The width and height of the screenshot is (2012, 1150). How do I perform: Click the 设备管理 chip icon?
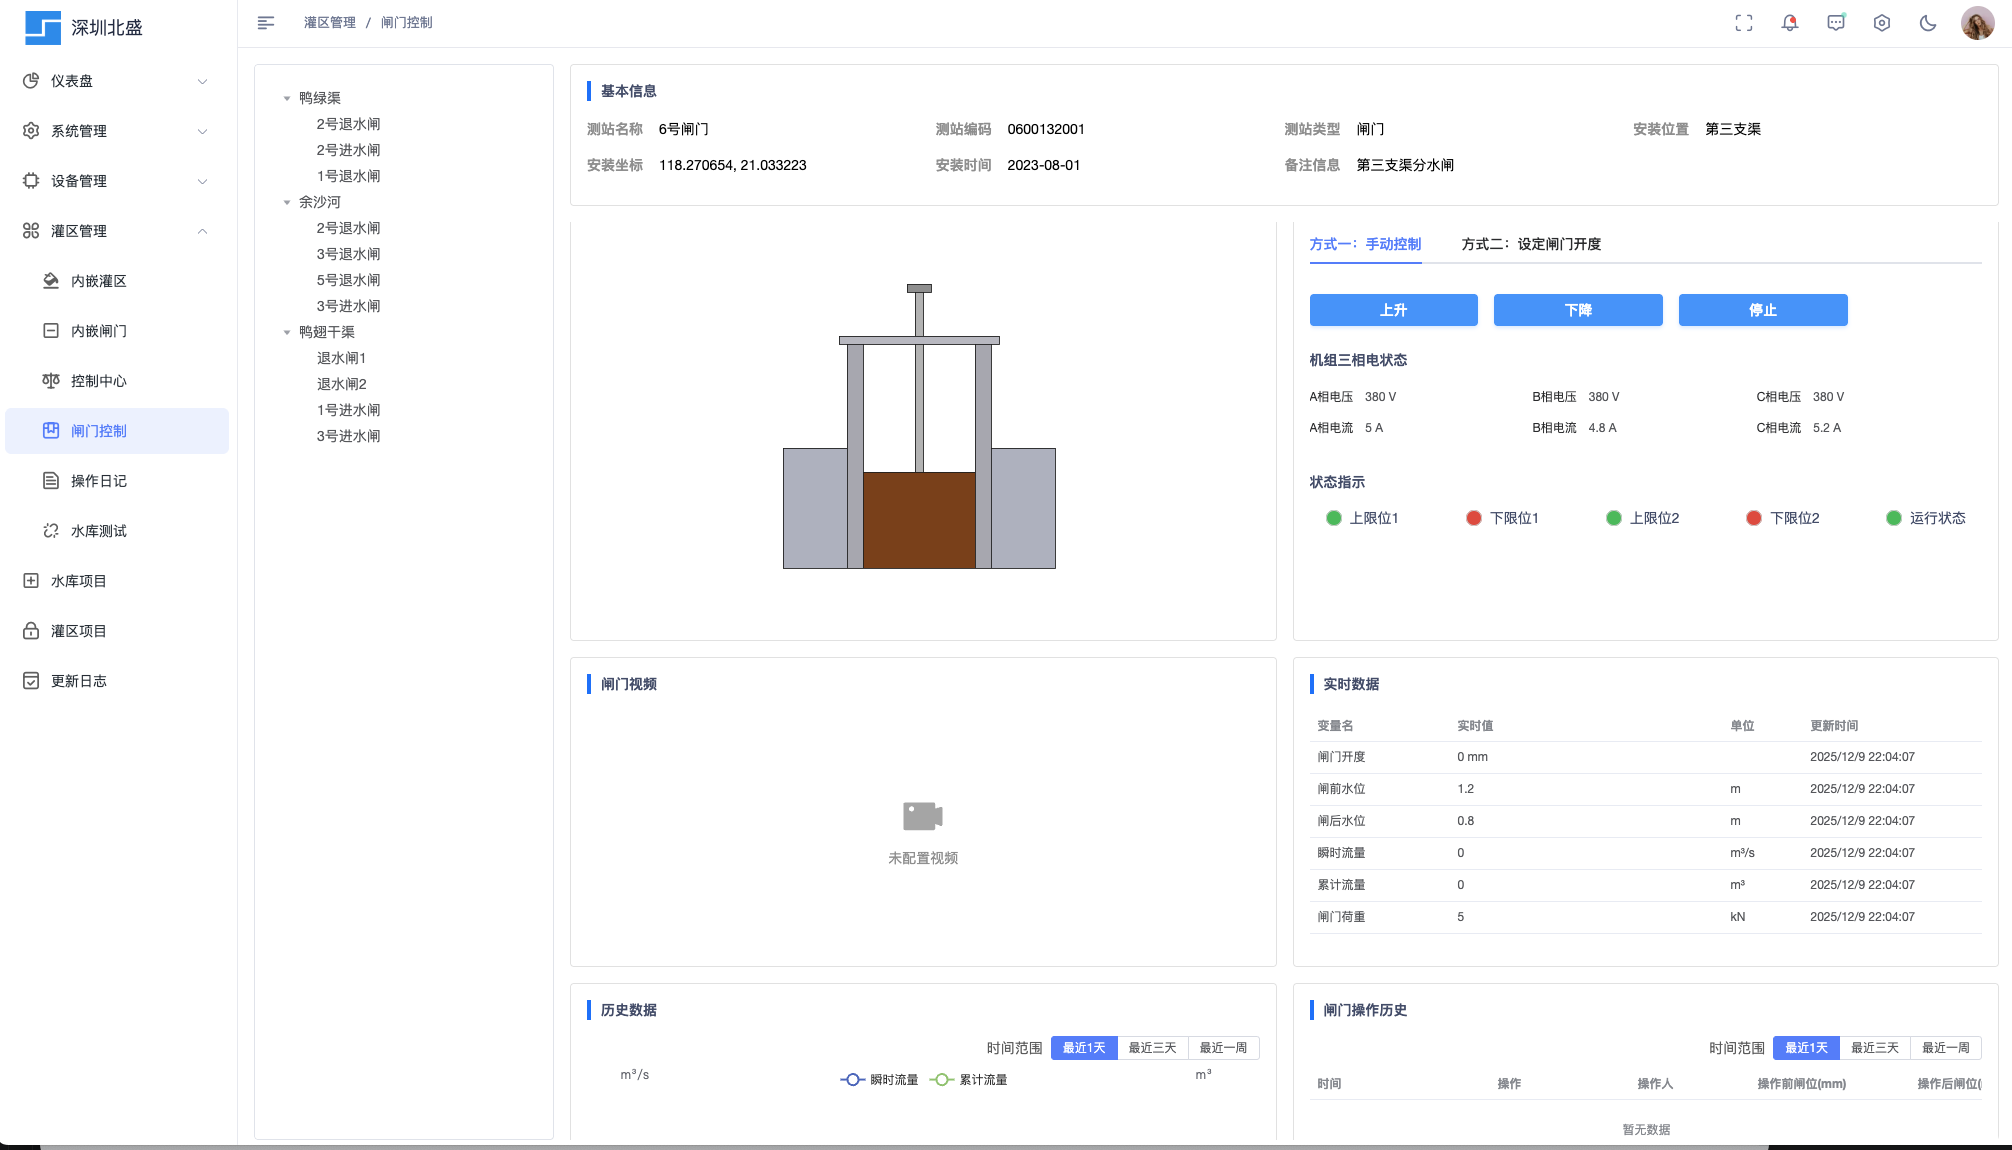(31, 181)
